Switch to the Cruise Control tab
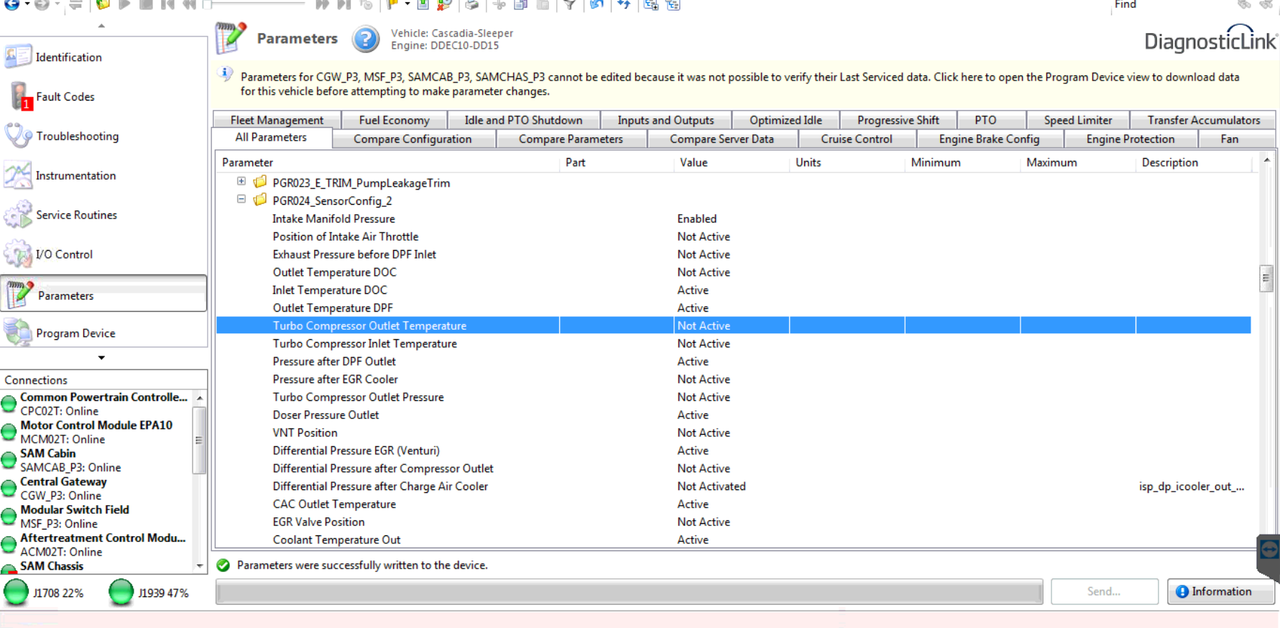The height and width of the screenshot is (628, 1280). pyautogui.click(x=857, y=139)
